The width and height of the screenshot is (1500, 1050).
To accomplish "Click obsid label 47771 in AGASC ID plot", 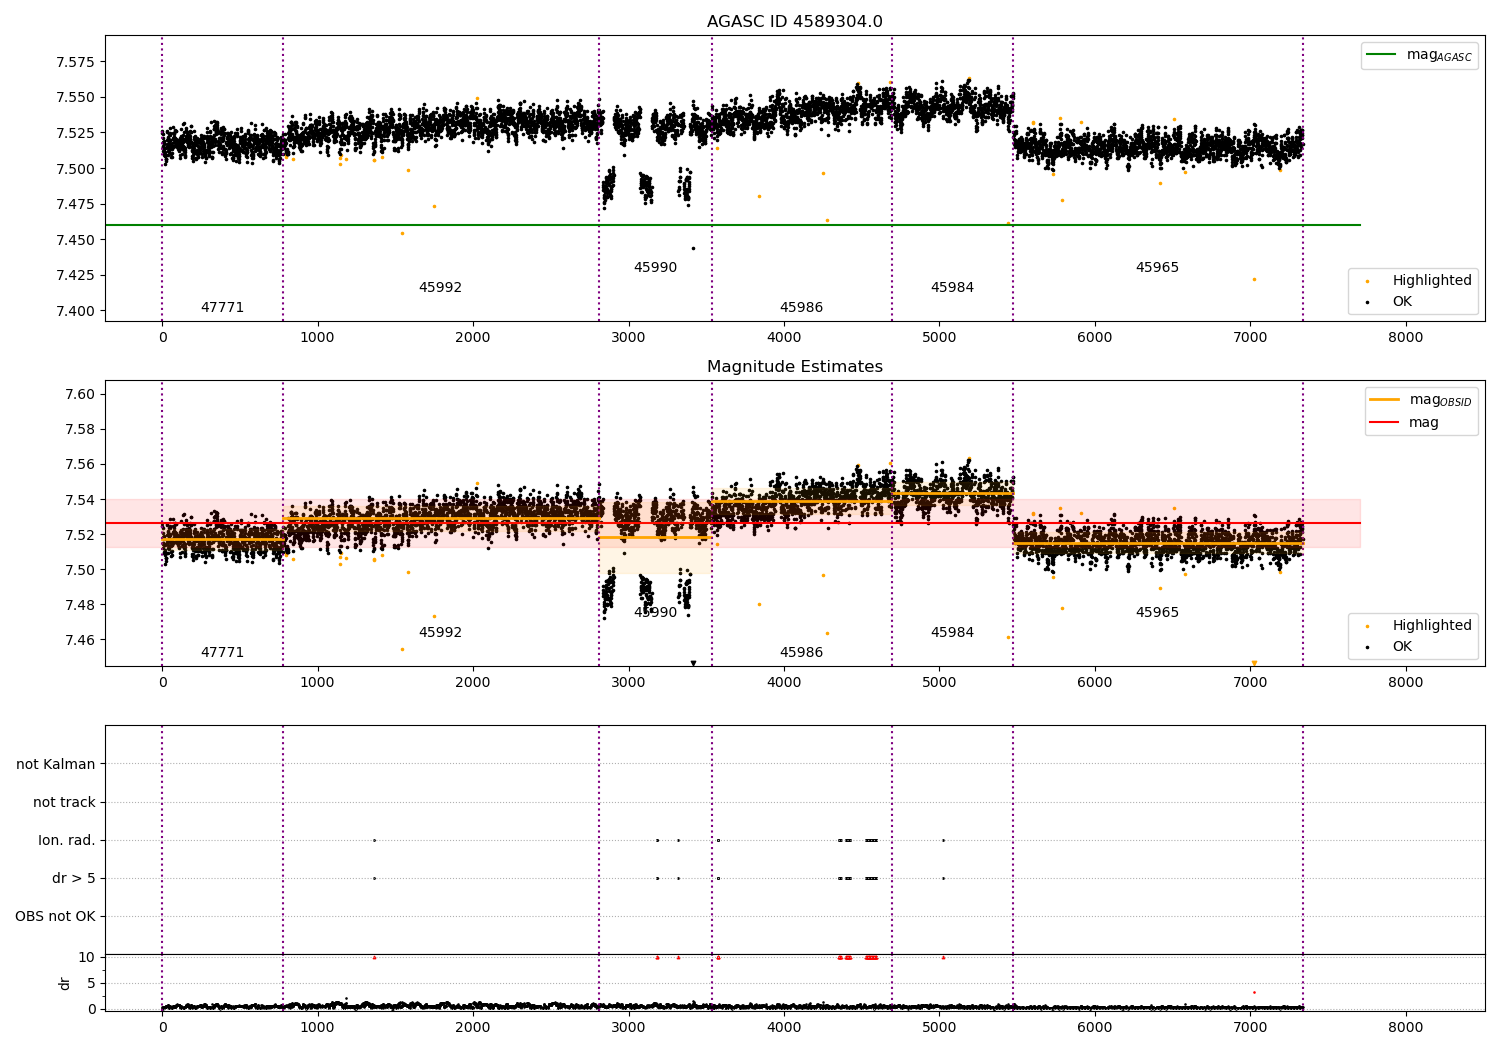I will (222, 308).
